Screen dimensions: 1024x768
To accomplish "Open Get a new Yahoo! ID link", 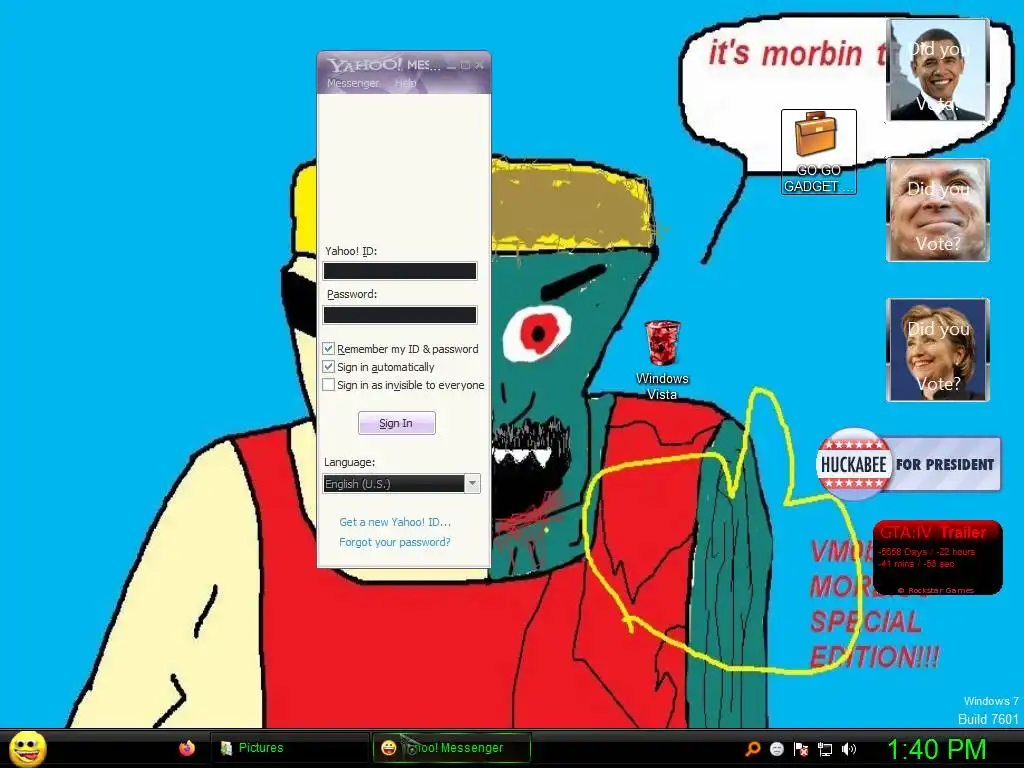I will tap(395, 522).
